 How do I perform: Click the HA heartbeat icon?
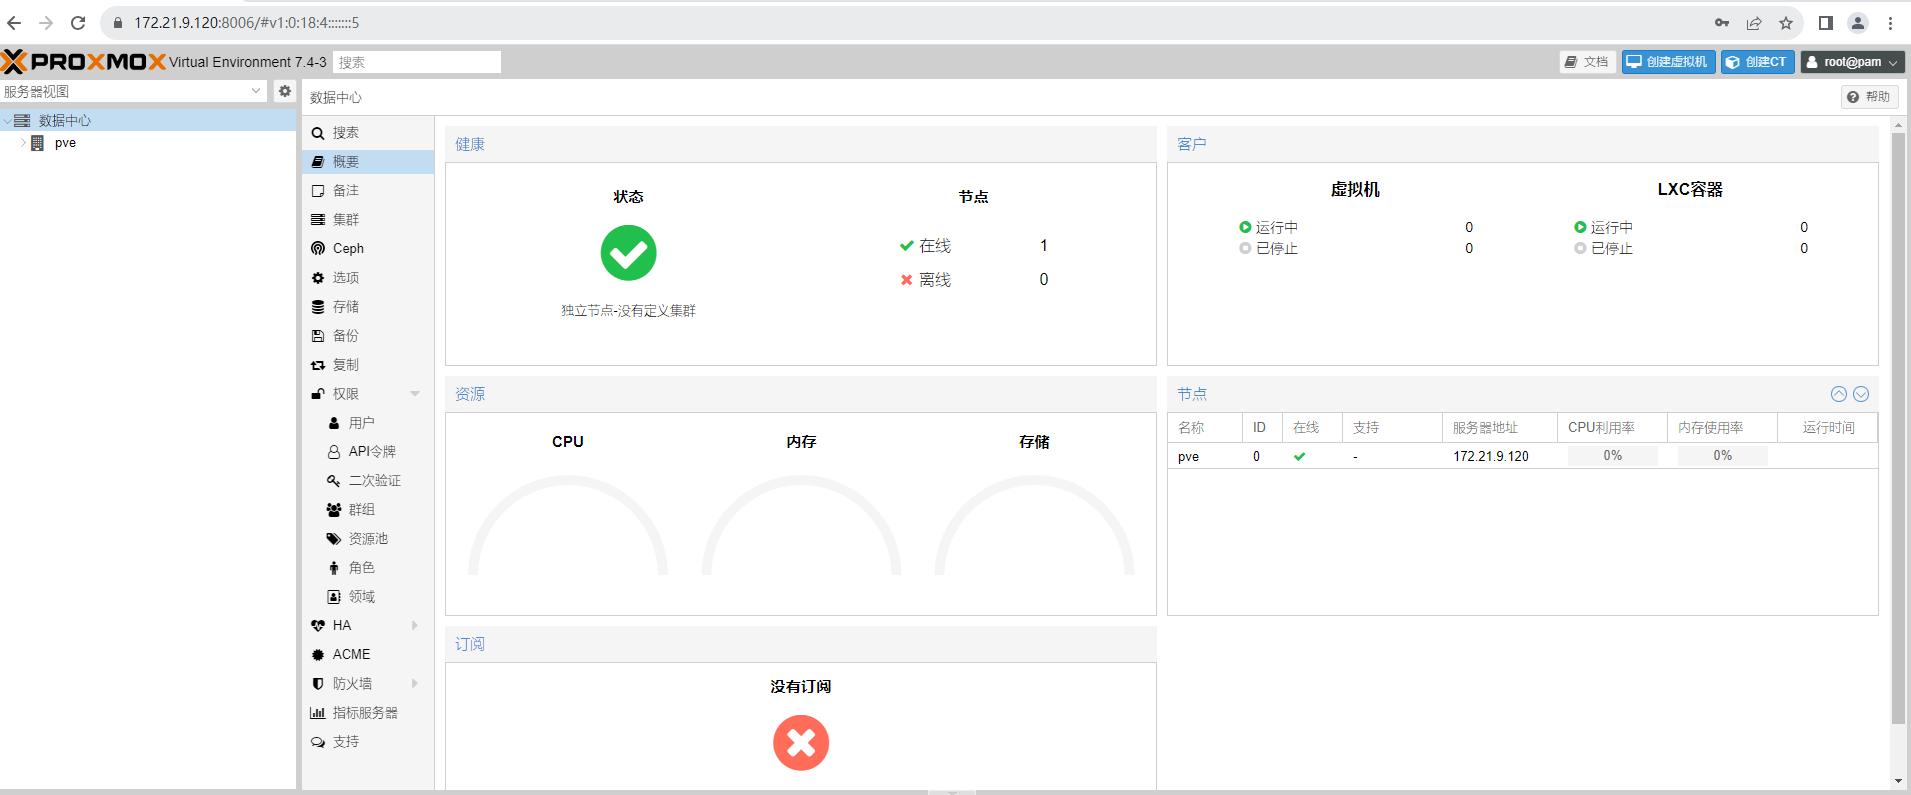click(x=318, y=626)
